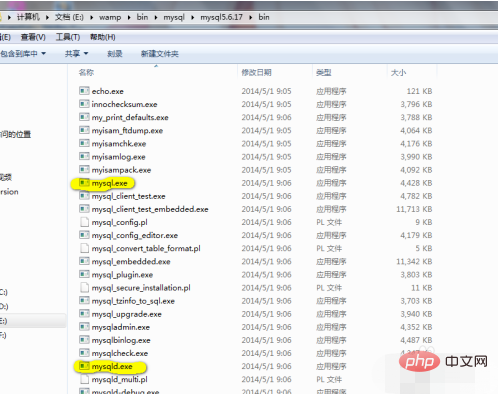This screenshot has height=394, width=498.
Task: Click the myisamlog.exe file icon
Action: 84,156
